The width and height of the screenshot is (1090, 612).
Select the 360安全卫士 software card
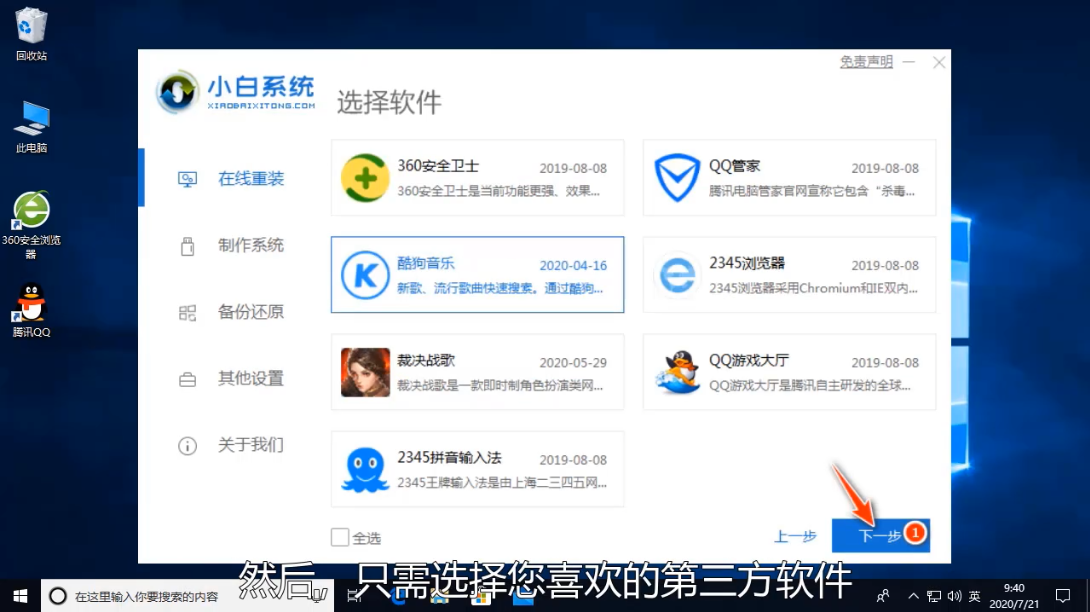point(478,177)
